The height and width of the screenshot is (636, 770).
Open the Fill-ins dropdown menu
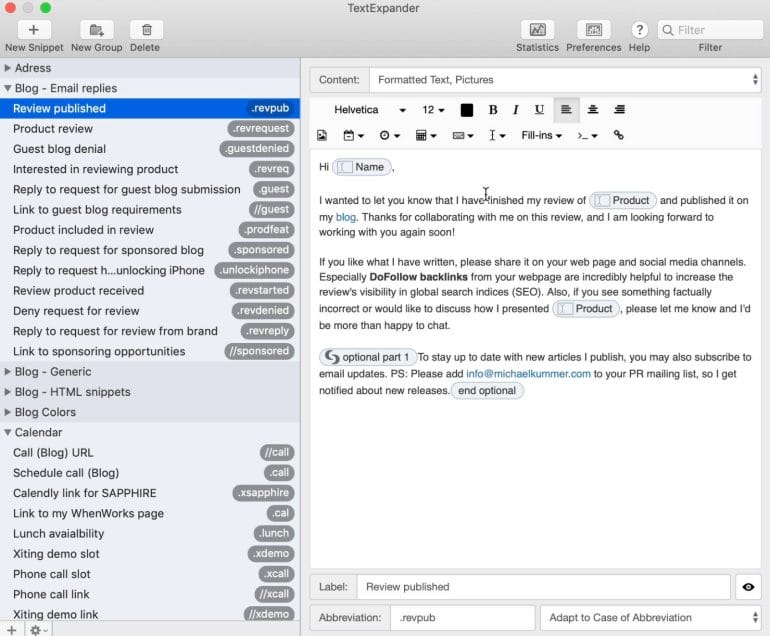tap(541, 136)
